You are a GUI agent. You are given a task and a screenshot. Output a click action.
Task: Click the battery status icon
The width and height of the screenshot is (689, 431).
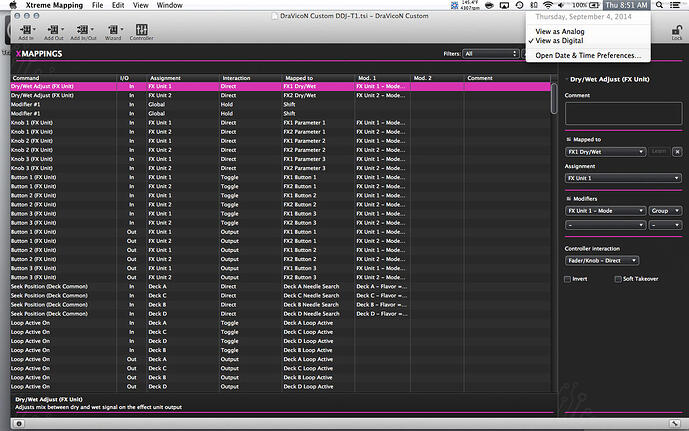tap(594, 5)
